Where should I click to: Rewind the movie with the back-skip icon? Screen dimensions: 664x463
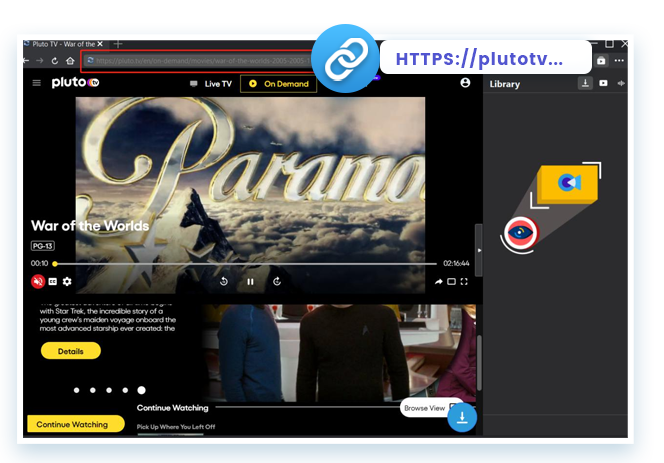224,281
